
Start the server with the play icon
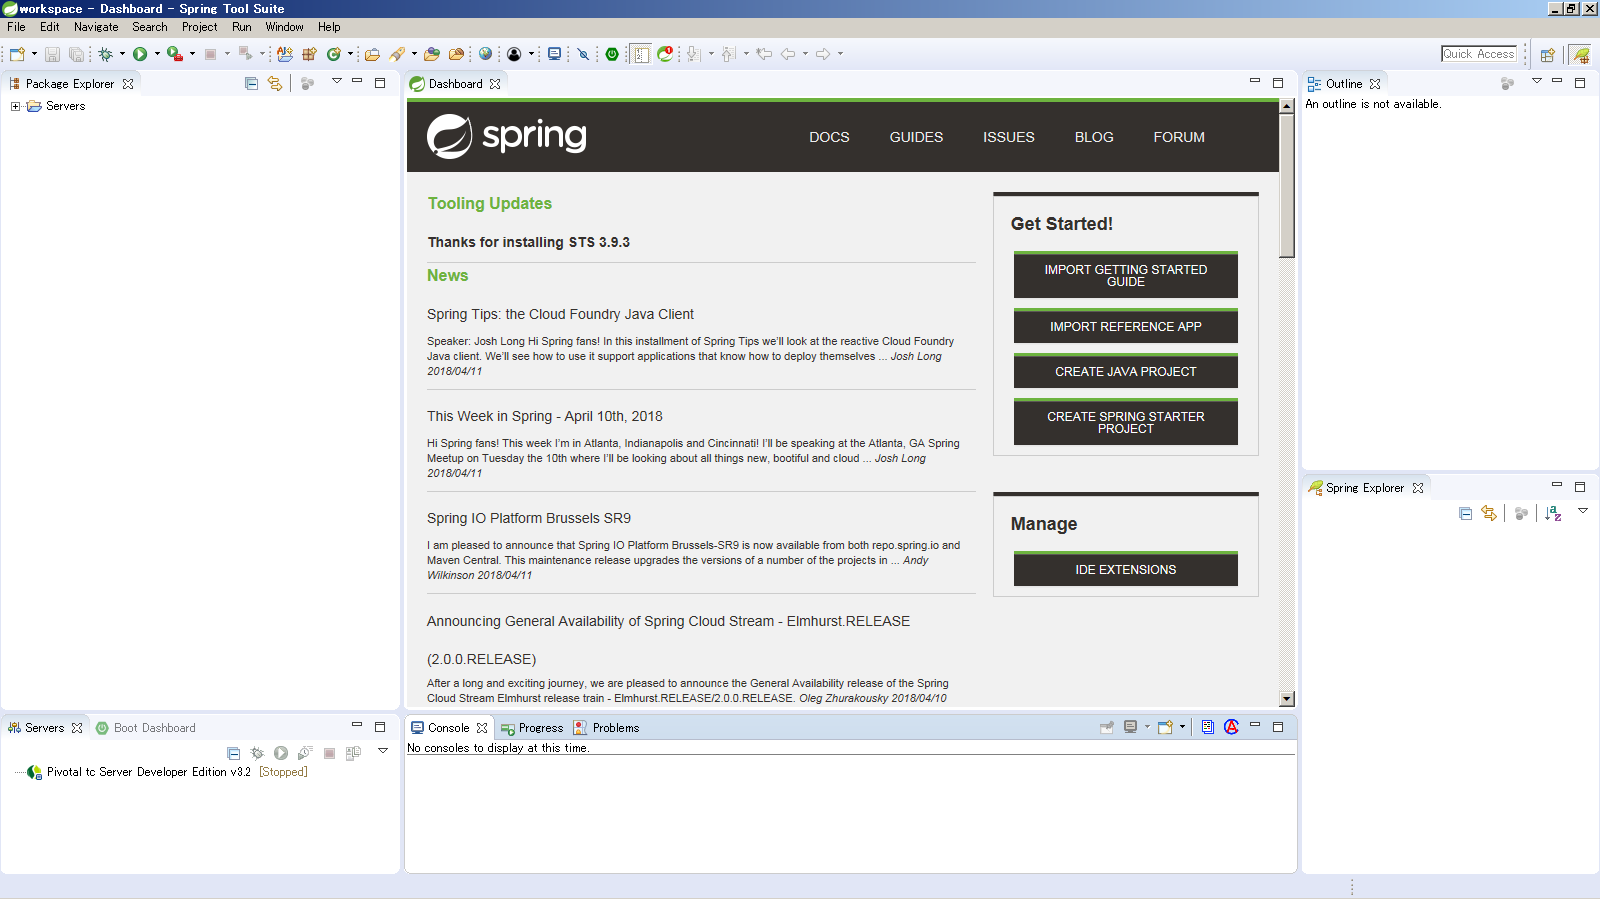click(x=281, y=753)
